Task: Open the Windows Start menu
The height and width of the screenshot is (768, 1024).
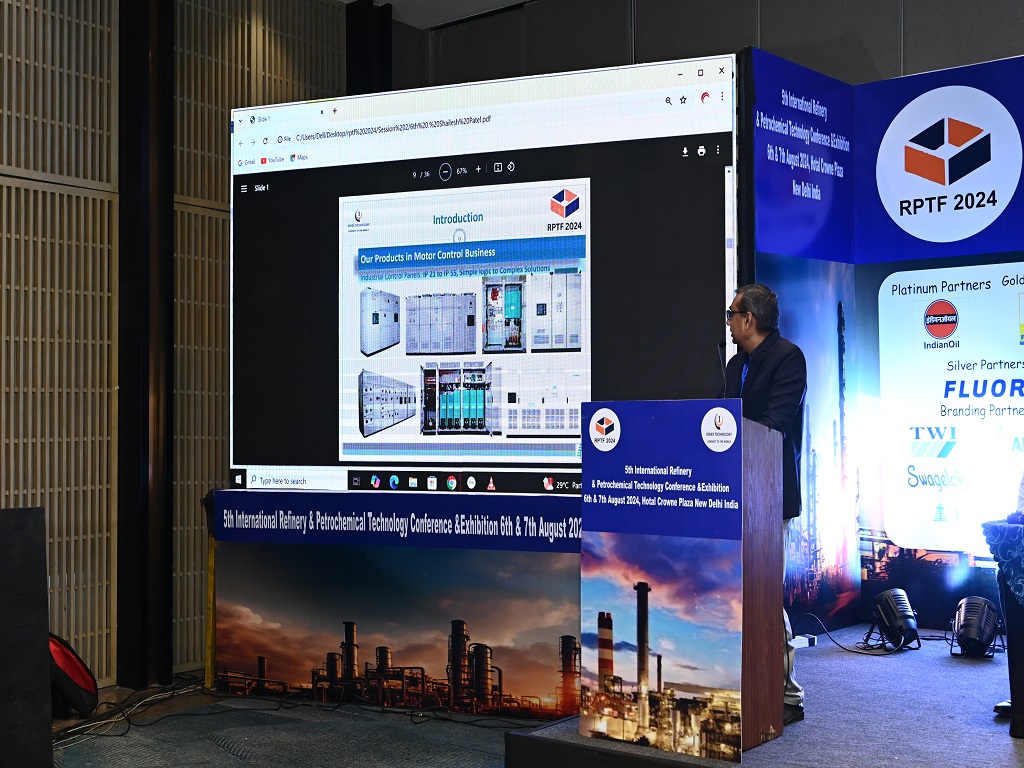Action: point(238,479)
